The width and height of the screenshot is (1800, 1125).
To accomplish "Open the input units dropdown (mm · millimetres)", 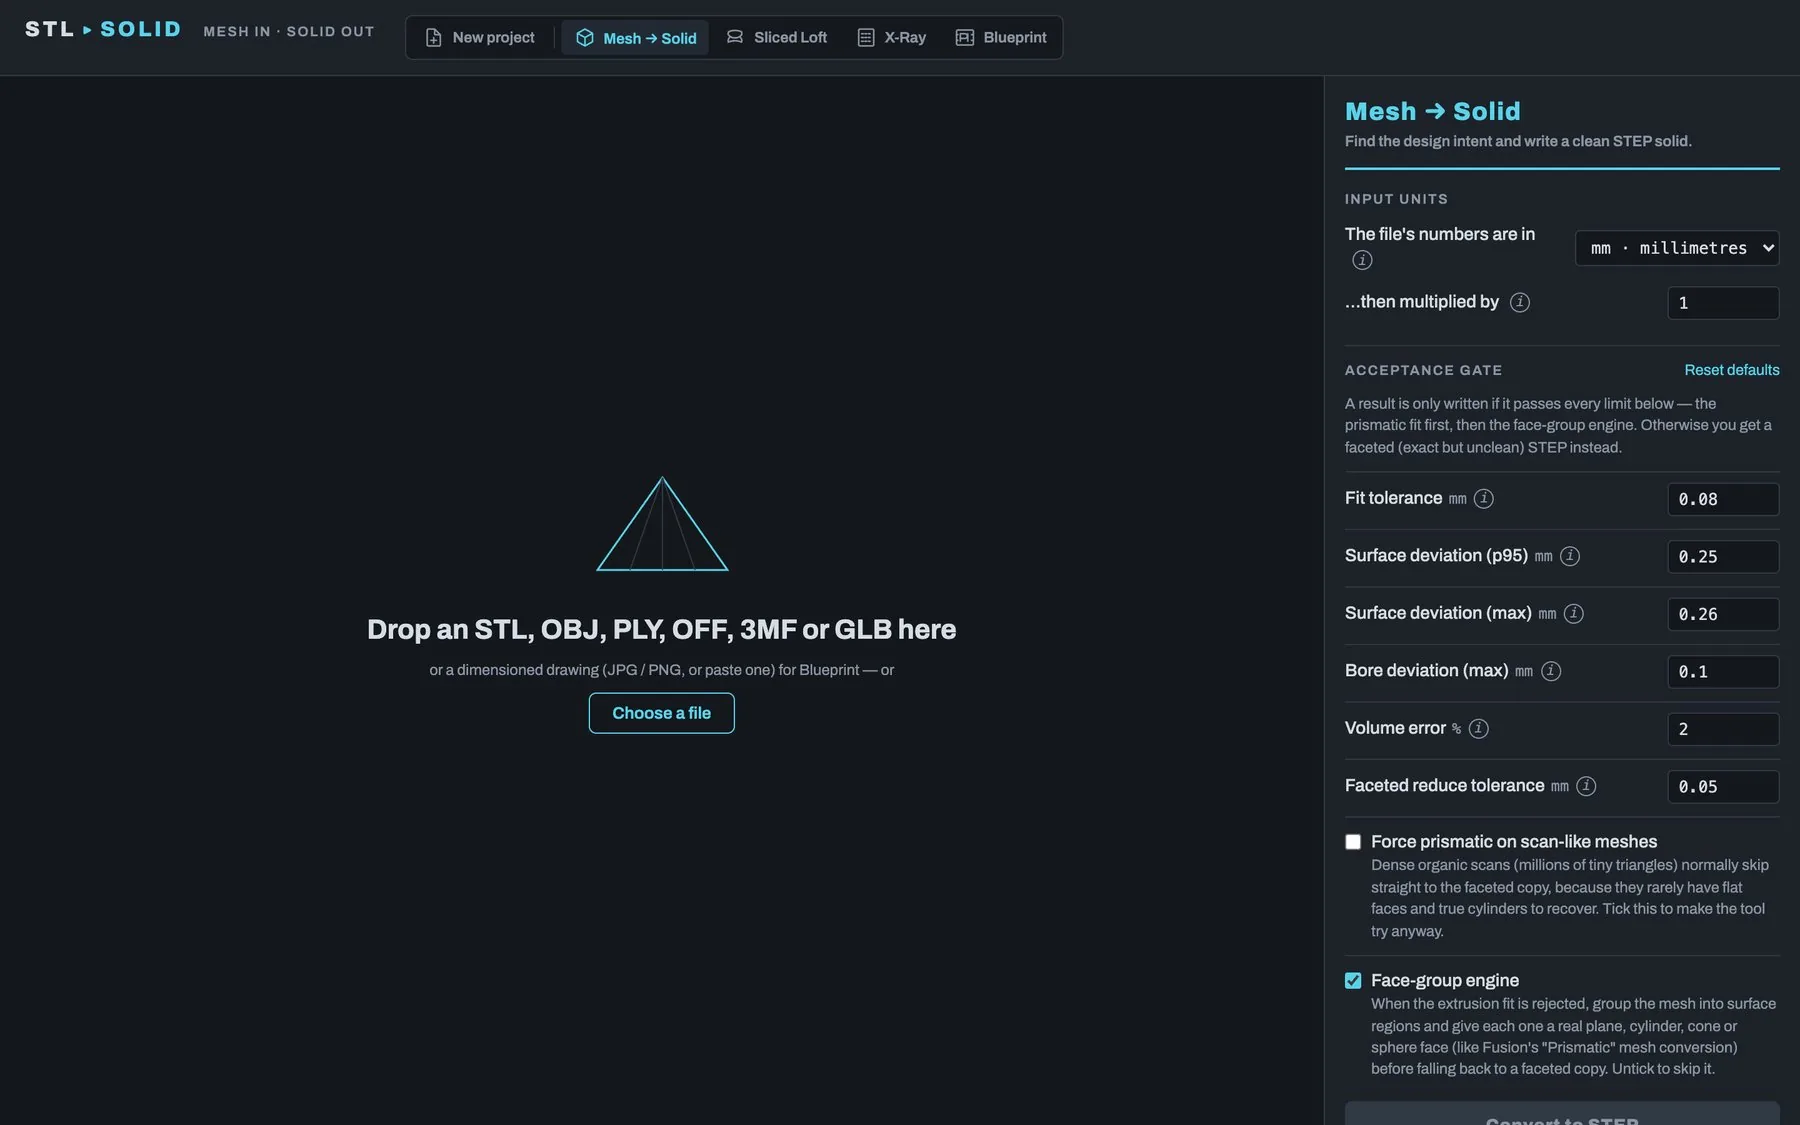I will pos(1677,248).
